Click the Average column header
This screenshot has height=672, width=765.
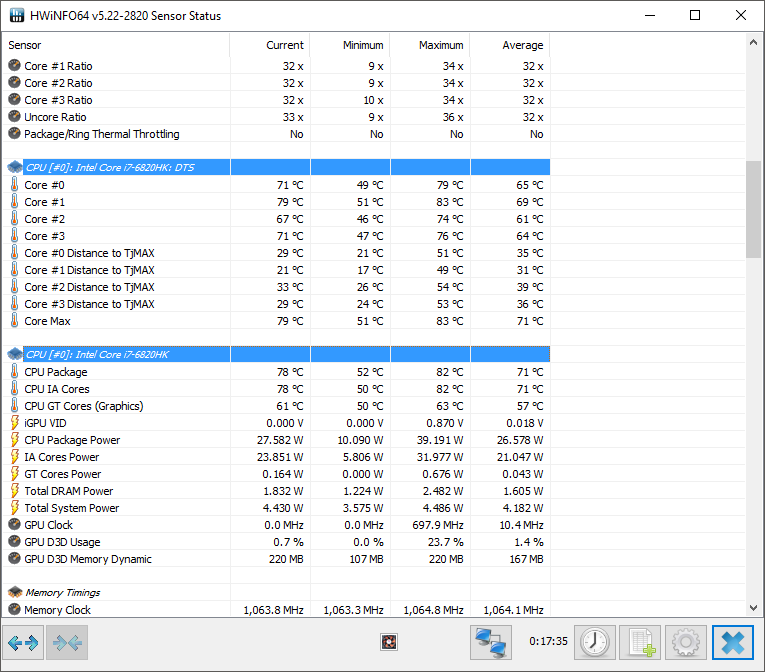[x=510, y=45]
